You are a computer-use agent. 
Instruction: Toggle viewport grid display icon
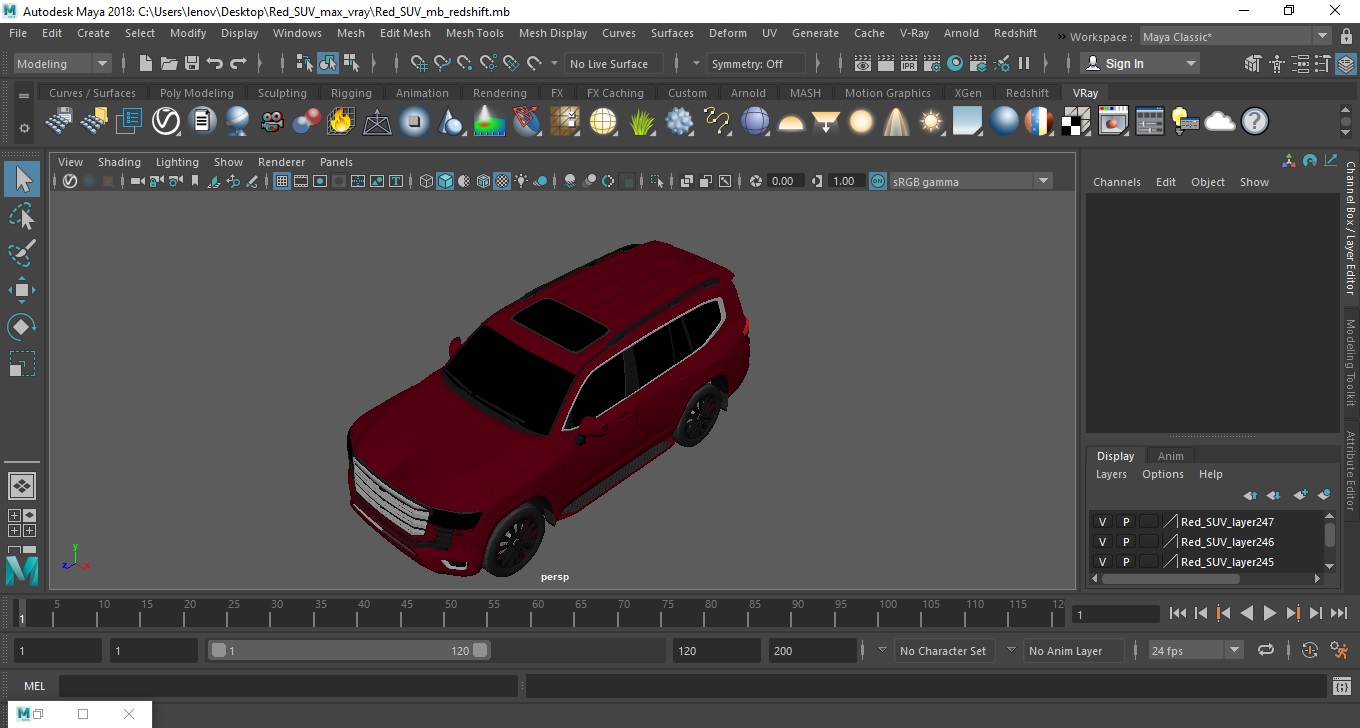coord(281,181)
